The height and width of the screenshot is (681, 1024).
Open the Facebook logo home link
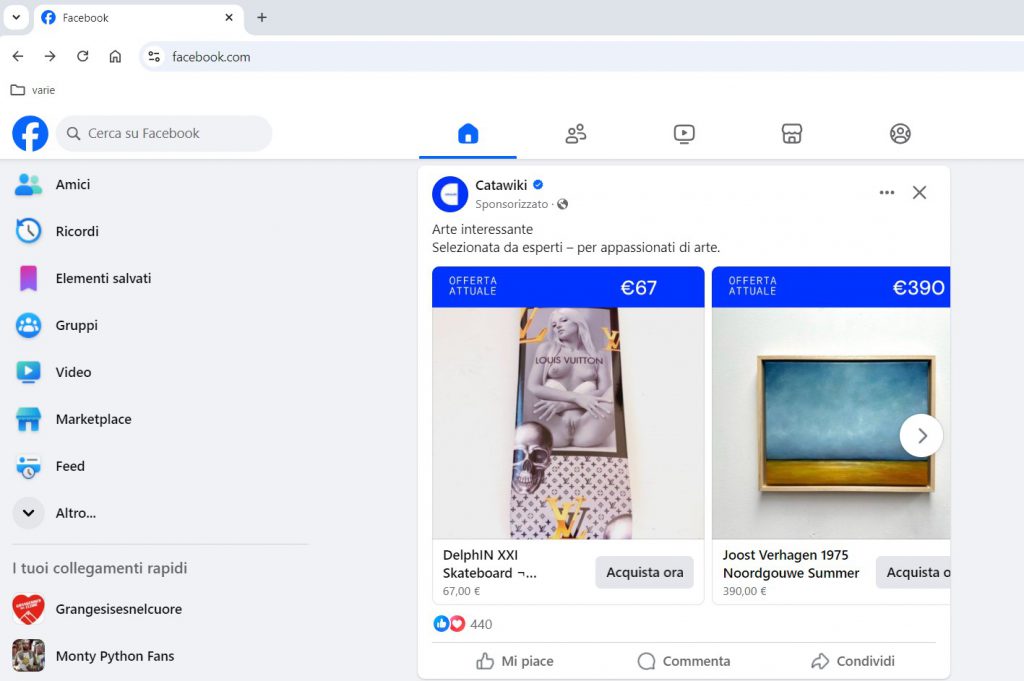(30, 133)
